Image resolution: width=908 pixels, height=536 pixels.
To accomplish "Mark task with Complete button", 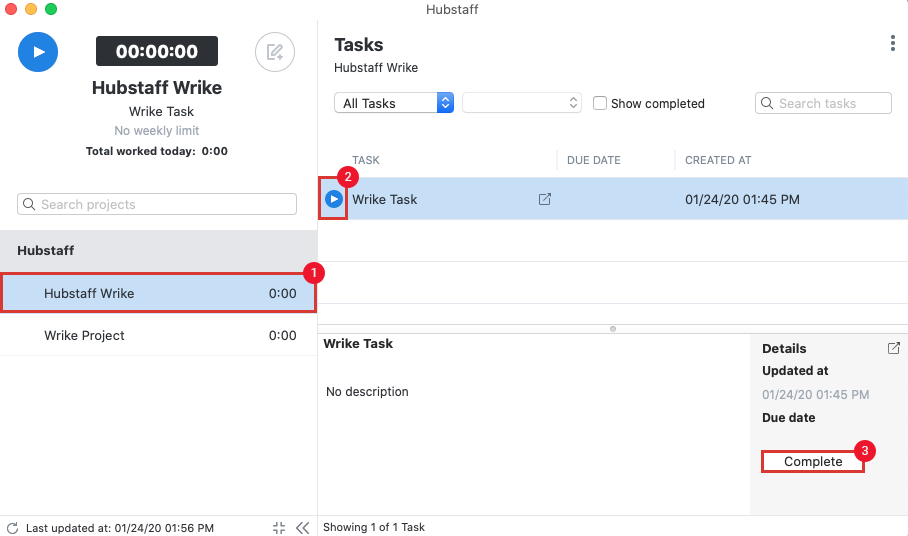I will (x=813, y=461).
